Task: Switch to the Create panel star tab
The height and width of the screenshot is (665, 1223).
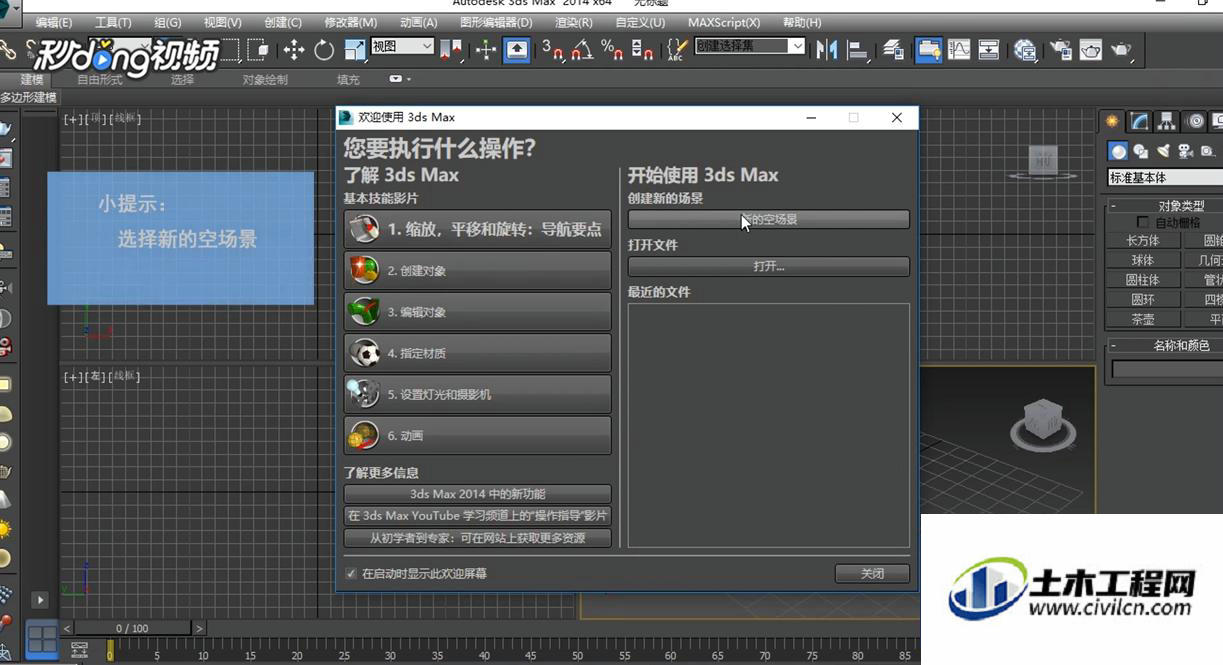Action: [x=1111, y=121]
